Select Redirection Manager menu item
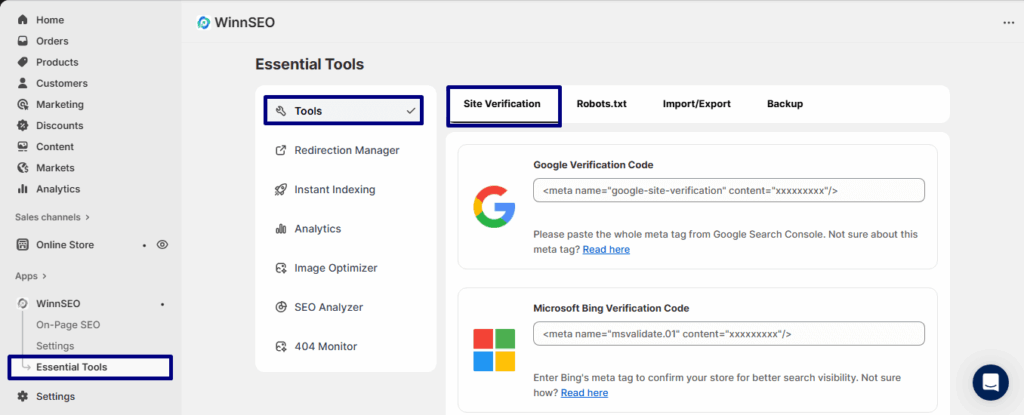 tap(345, 150)
